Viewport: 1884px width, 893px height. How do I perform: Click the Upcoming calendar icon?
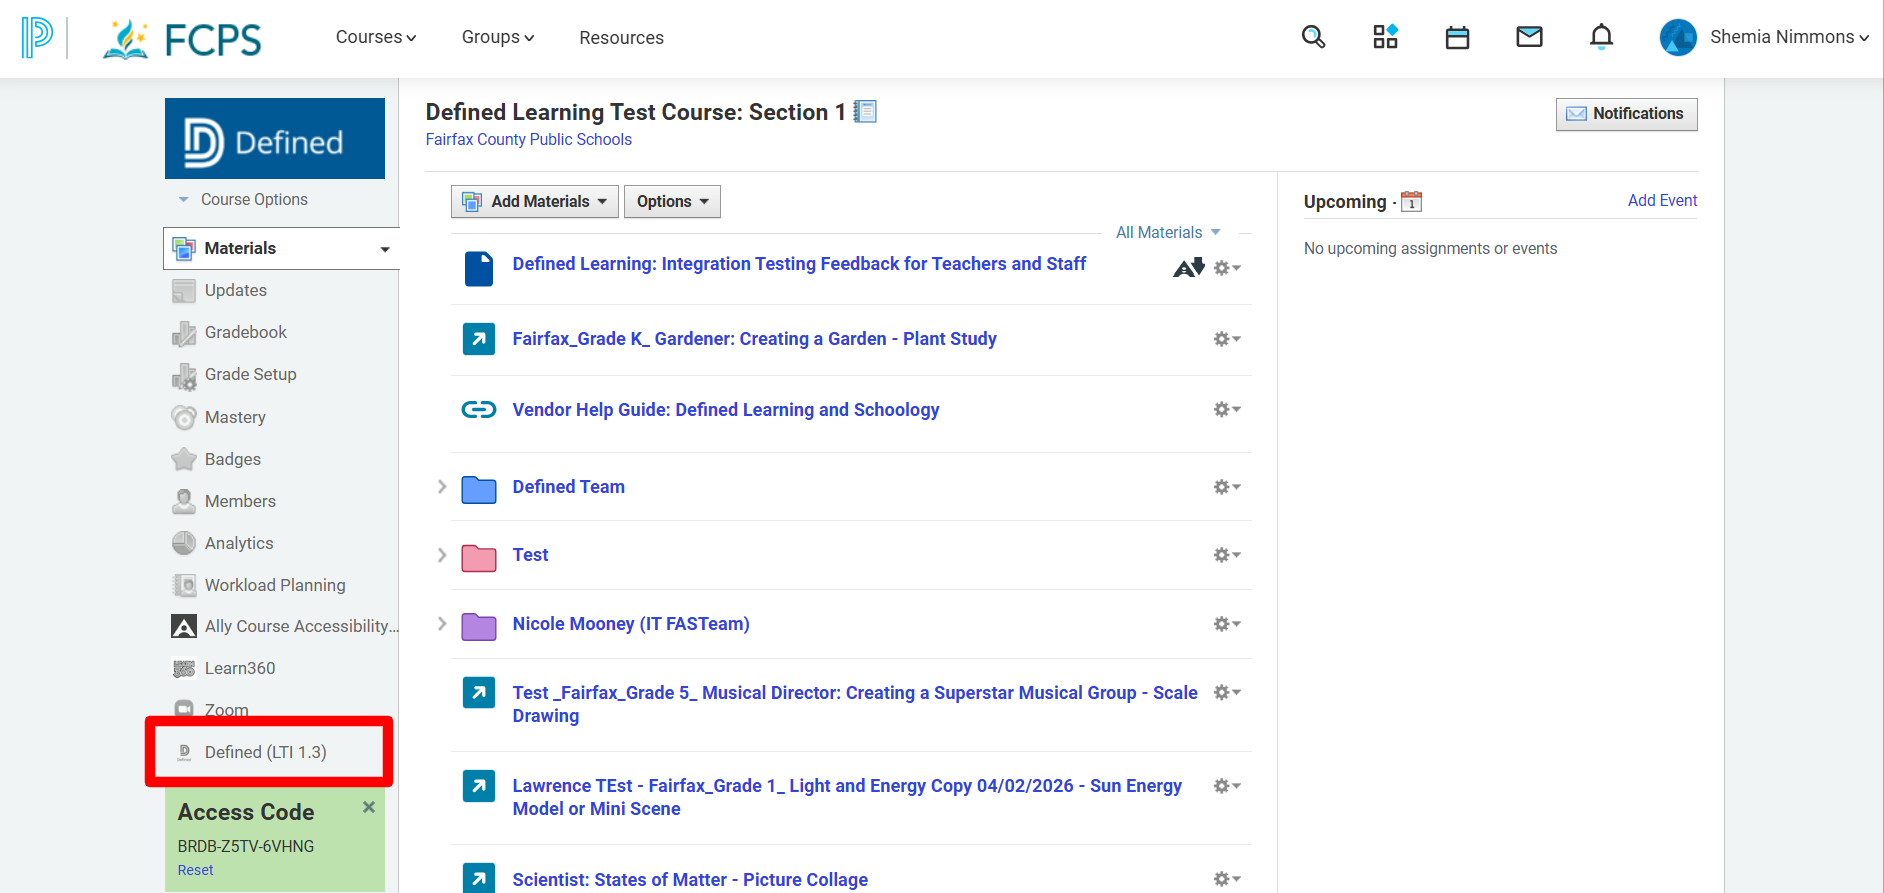tap(1411, 201)
